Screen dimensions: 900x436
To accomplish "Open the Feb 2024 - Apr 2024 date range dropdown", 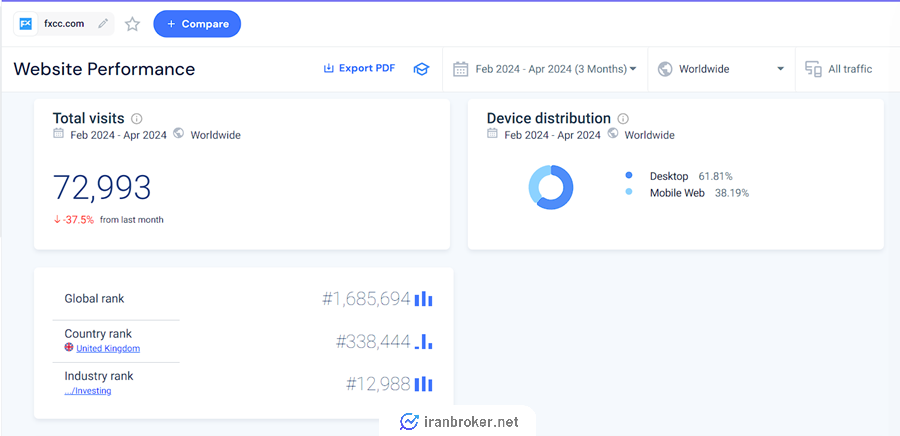I will pyautogui.click(x=545, y=69).
